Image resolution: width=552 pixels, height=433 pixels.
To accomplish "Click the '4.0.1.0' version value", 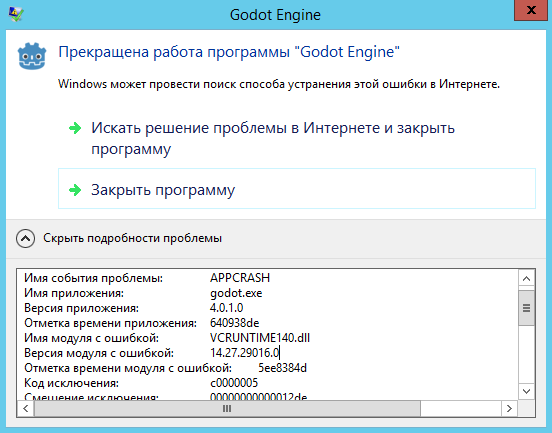I will tap(226, 308).
